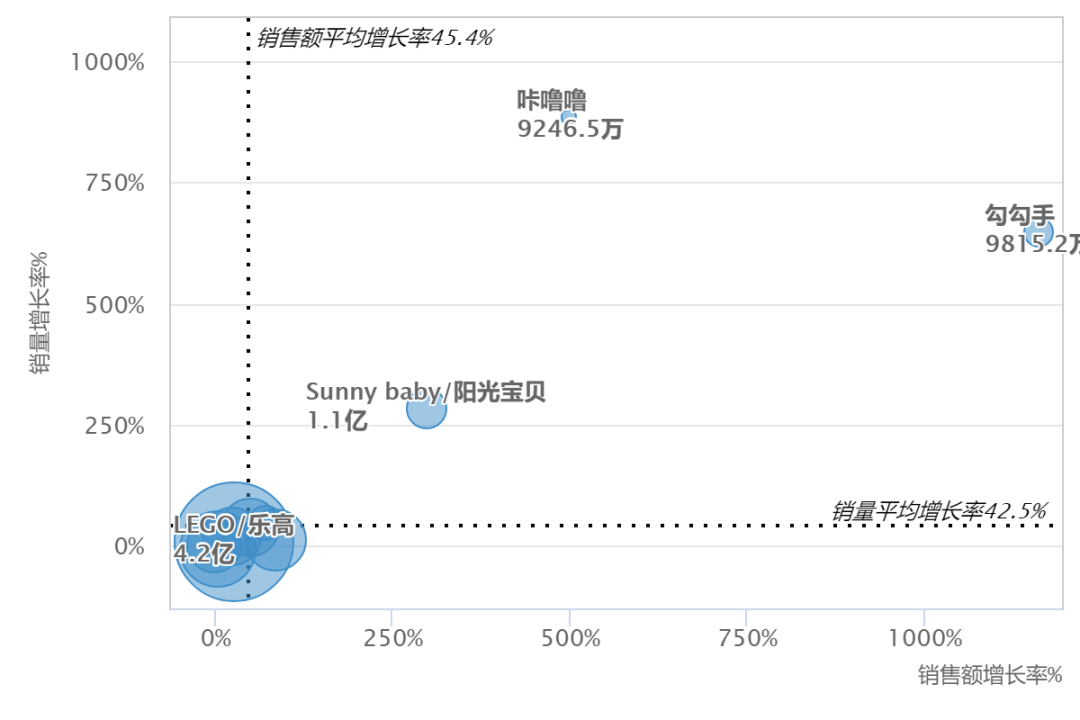
Task: Click the 咔噜噜 bubble data point
Action: 569,118
